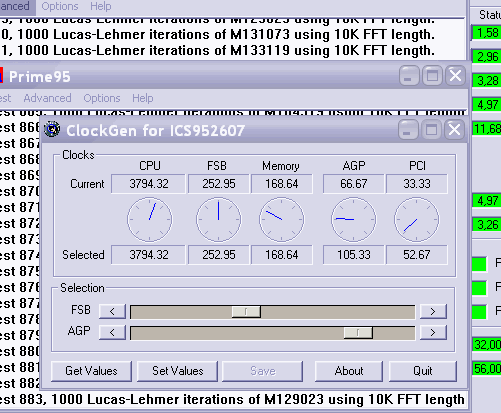The image size is (501, 413).
Task: Click the FSB slider thumb
Action: [x=246, y=312]
